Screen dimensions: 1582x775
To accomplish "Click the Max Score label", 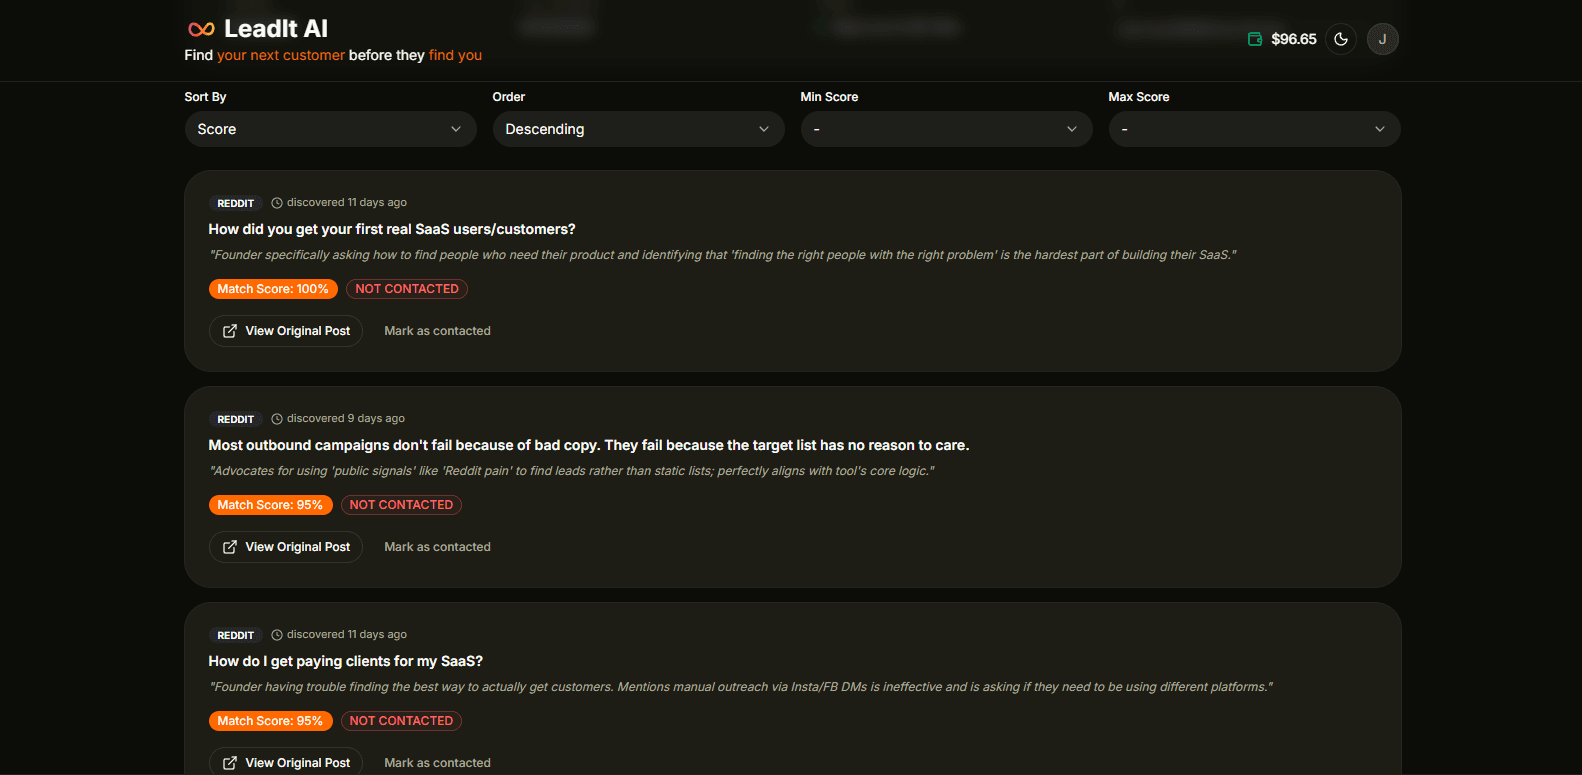I will pyautogui.click(x=1139, y=97).
